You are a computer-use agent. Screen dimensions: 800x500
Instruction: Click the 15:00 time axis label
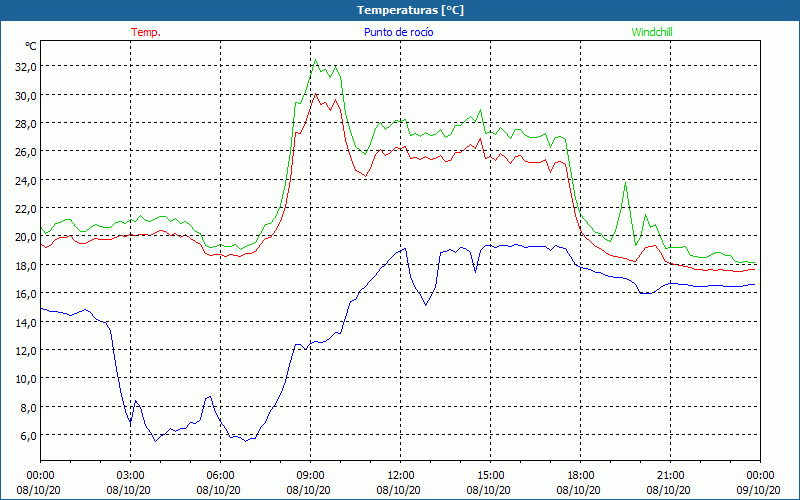pyautogui.click(x=490, y=476)
